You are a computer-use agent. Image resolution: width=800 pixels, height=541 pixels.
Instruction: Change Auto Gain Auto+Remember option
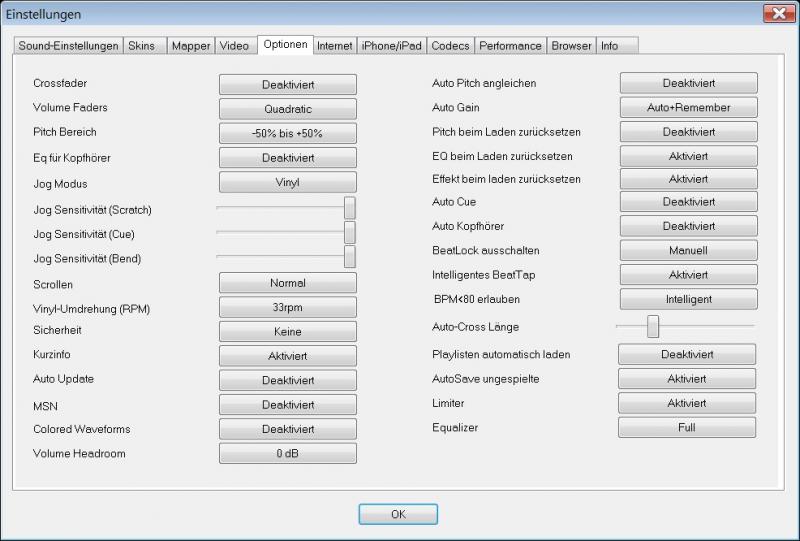click(x=688, y=108)
